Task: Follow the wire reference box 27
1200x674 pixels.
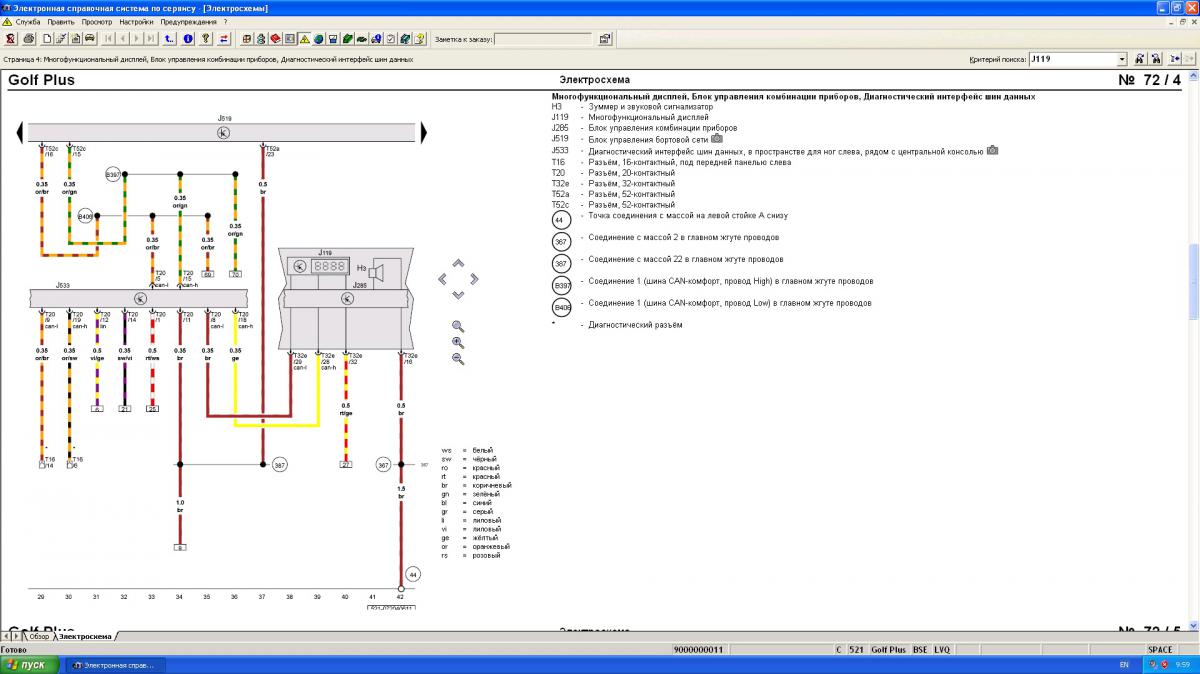Action: 346,464
